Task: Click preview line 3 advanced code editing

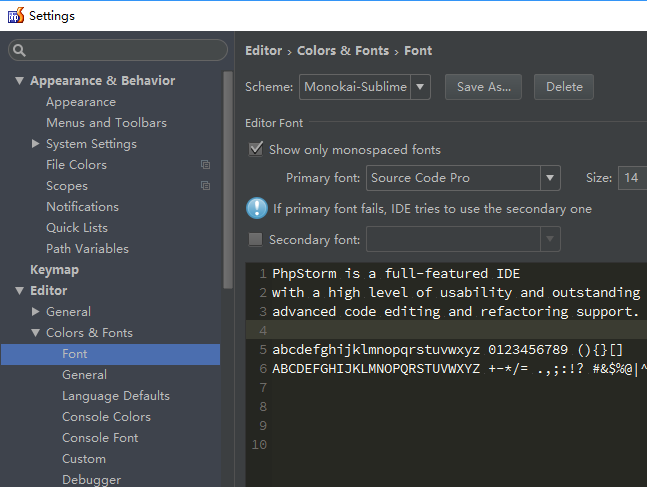Action: (x=456, y=312)
